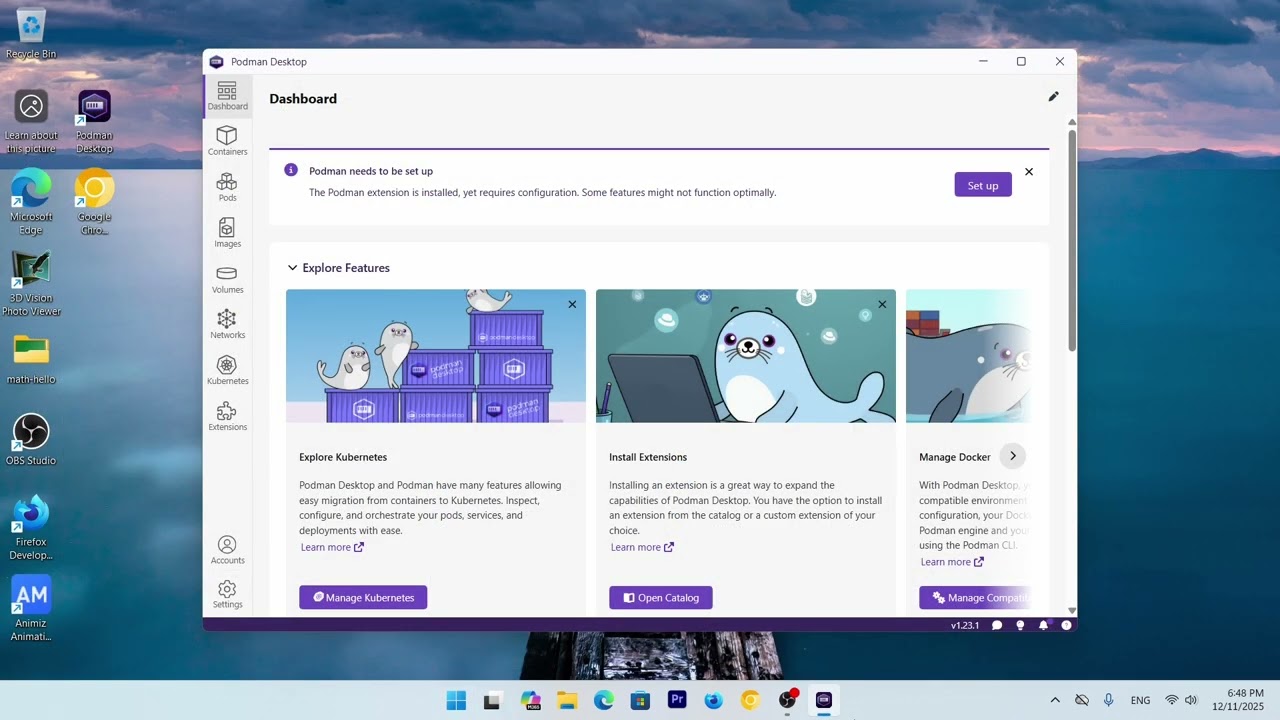Select 3D Vision Photo Viewer desktop icon
Screen dimensions: 1280x720
tap(31, 284)
